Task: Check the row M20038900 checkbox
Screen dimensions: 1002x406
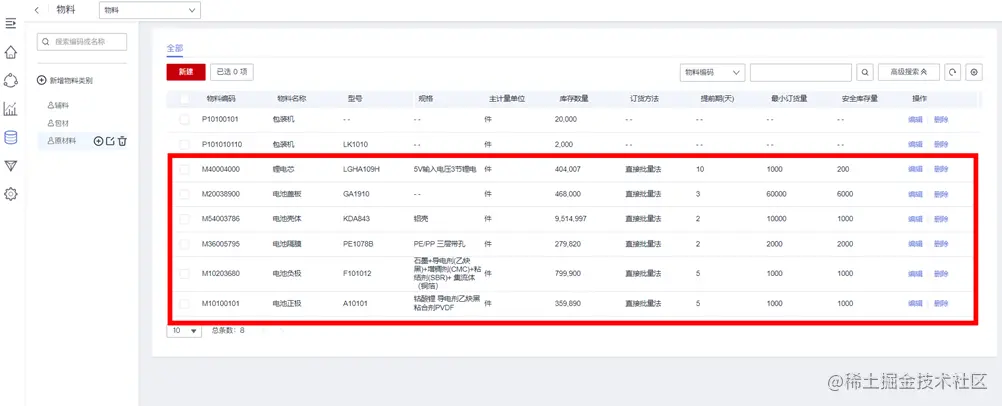Action: coord(185,194)
